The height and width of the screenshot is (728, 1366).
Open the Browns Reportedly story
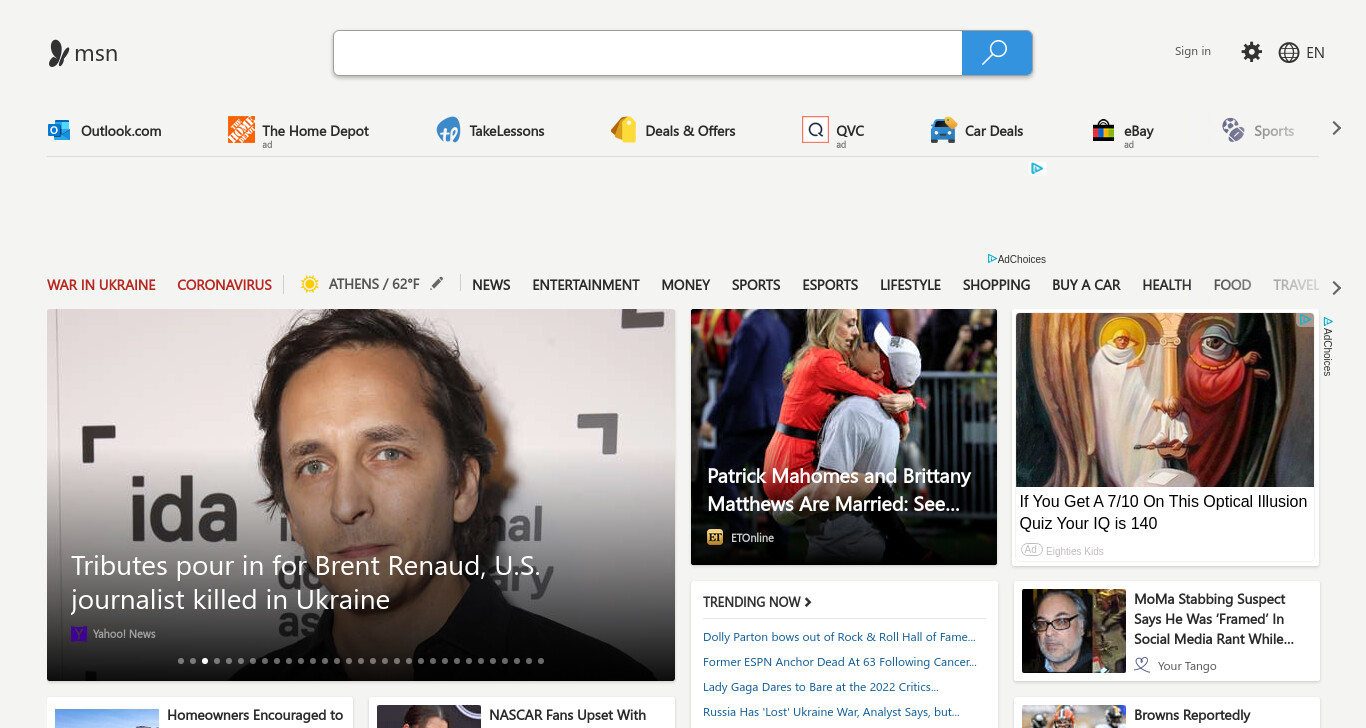tap(1192, 715)
